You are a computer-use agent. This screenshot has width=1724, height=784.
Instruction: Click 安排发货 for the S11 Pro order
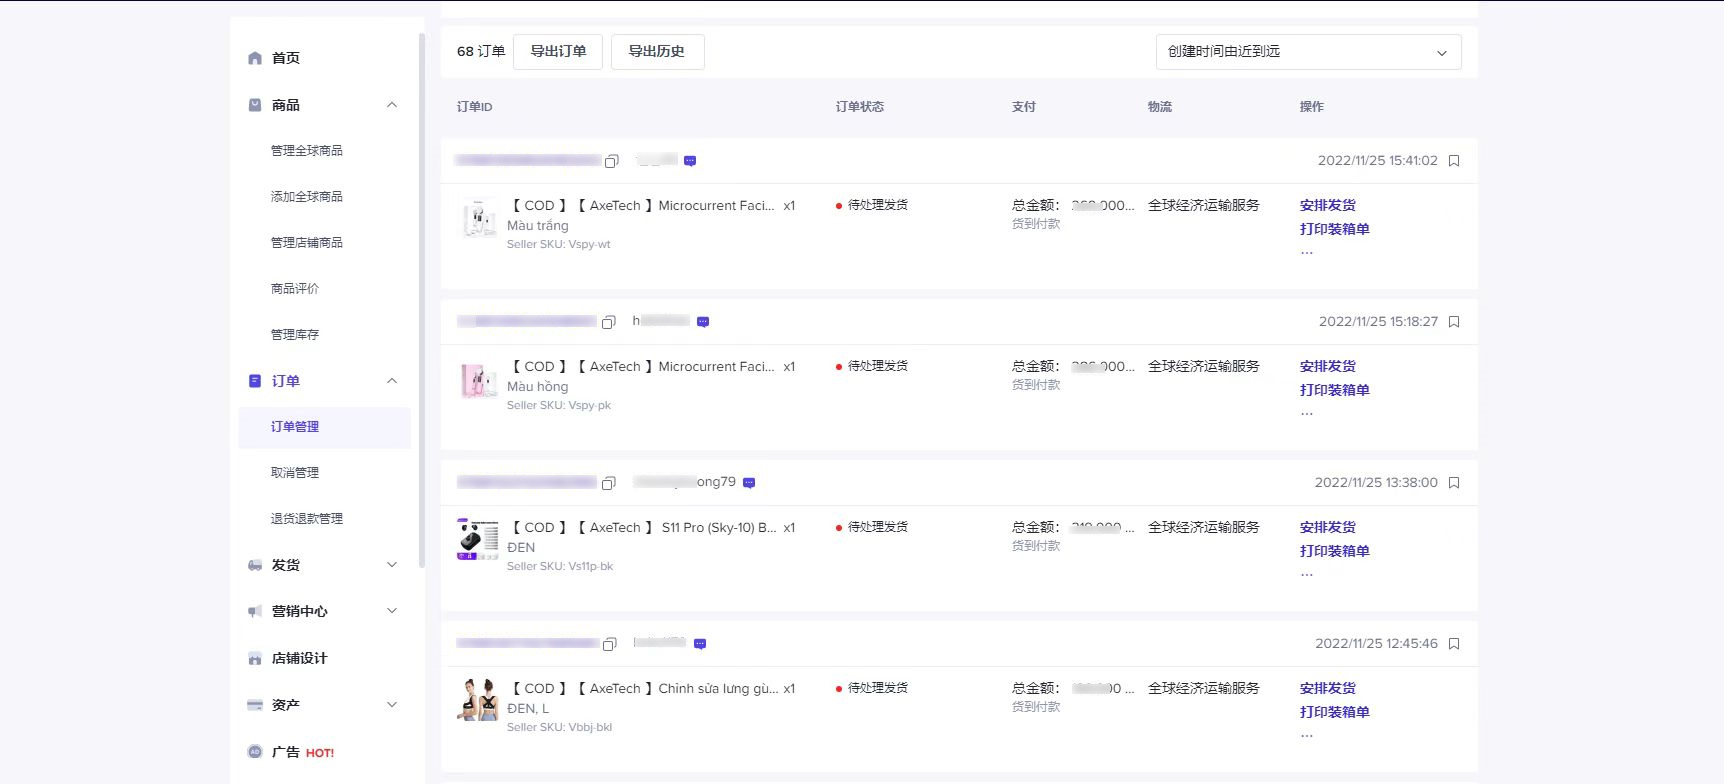(x=1327, y=527)
